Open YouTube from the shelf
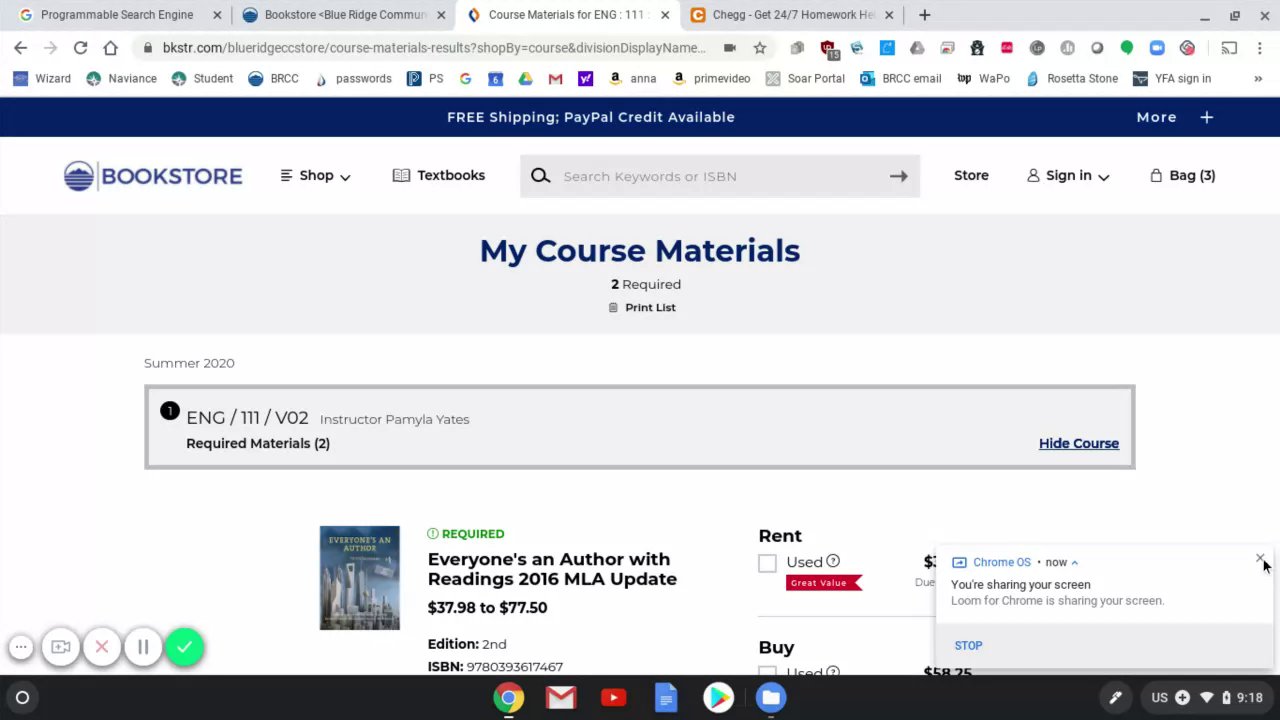Screen dimensions: 1280x720 tap(613, 698)
